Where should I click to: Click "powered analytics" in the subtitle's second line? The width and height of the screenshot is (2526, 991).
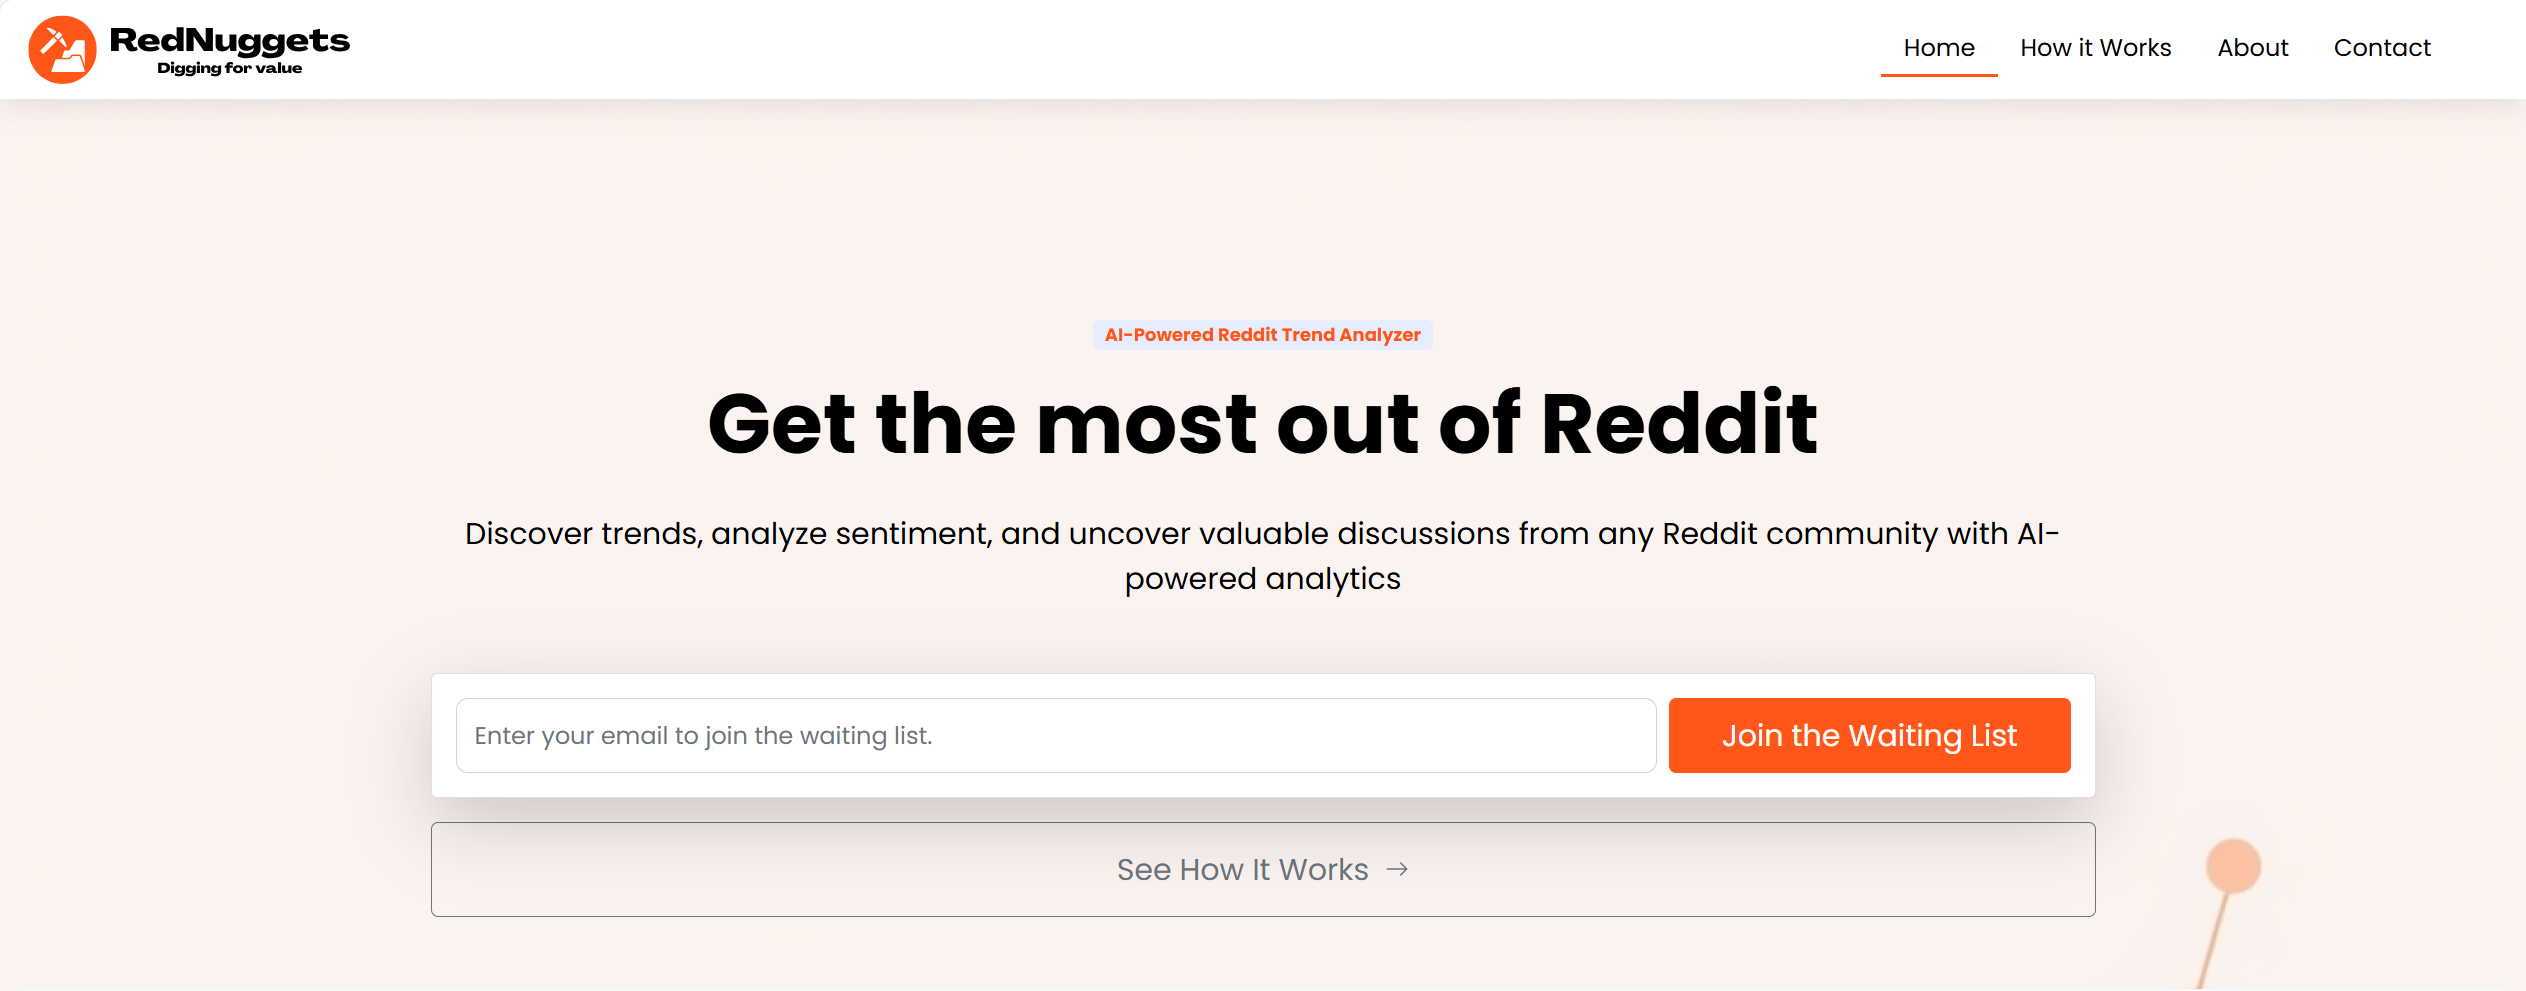point(1262,579)
